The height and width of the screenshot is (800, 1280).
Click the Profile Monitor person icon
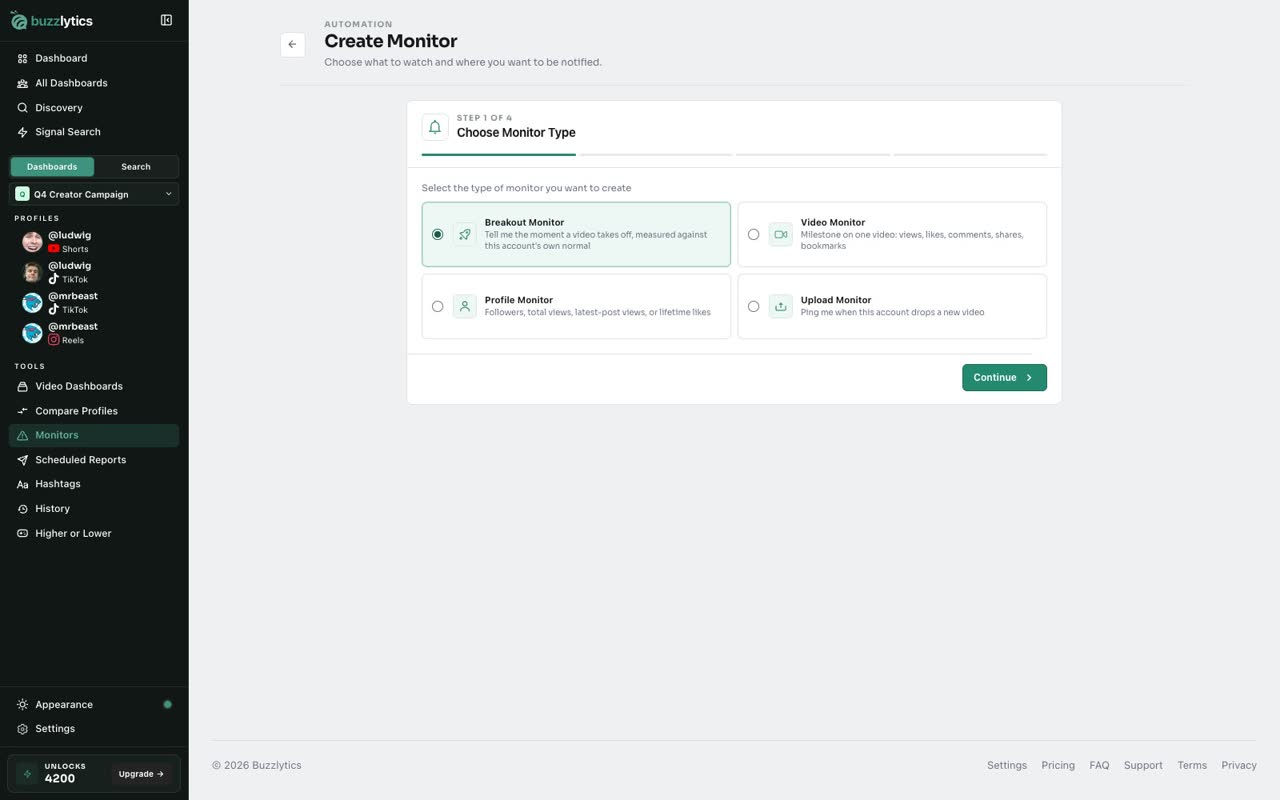tap(465, 307)
